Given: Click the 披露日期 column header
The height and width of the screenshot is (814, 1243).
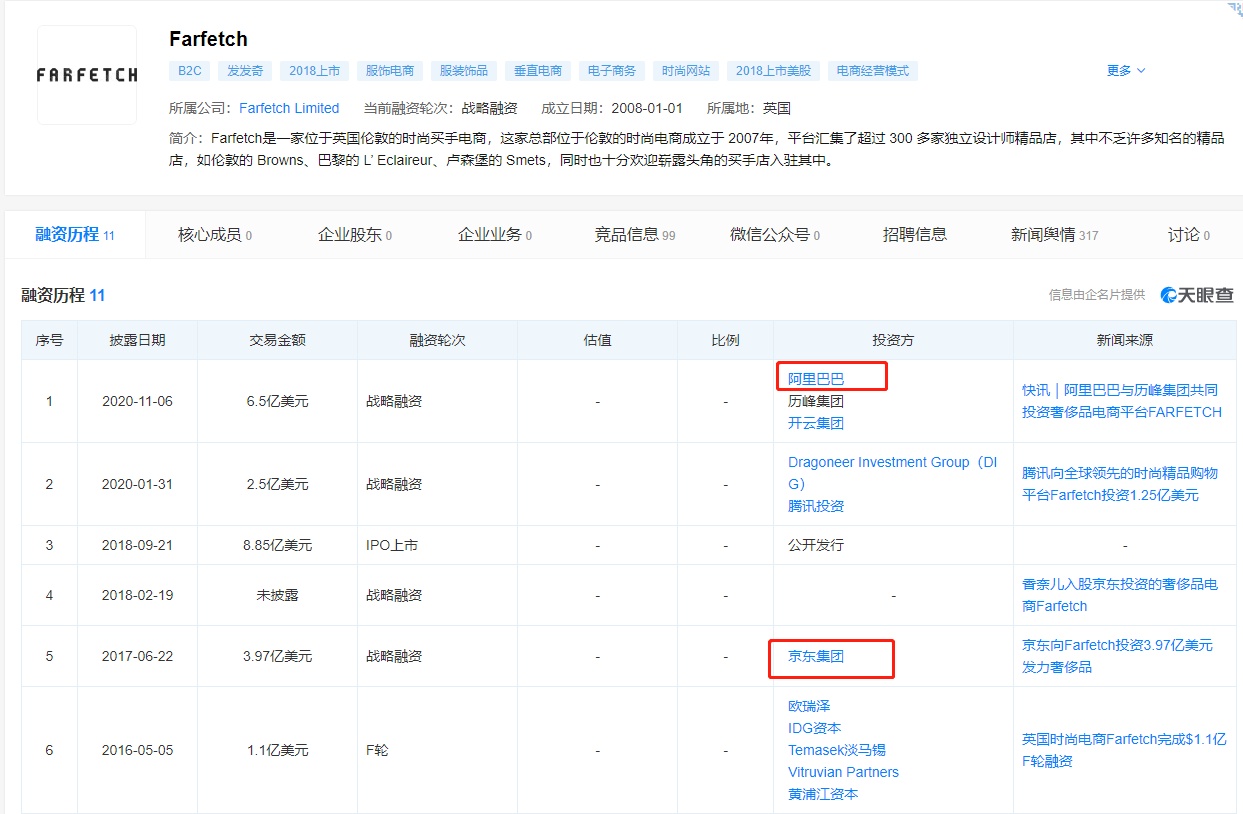Looking at the screenshot, I should tap(138, 340).
